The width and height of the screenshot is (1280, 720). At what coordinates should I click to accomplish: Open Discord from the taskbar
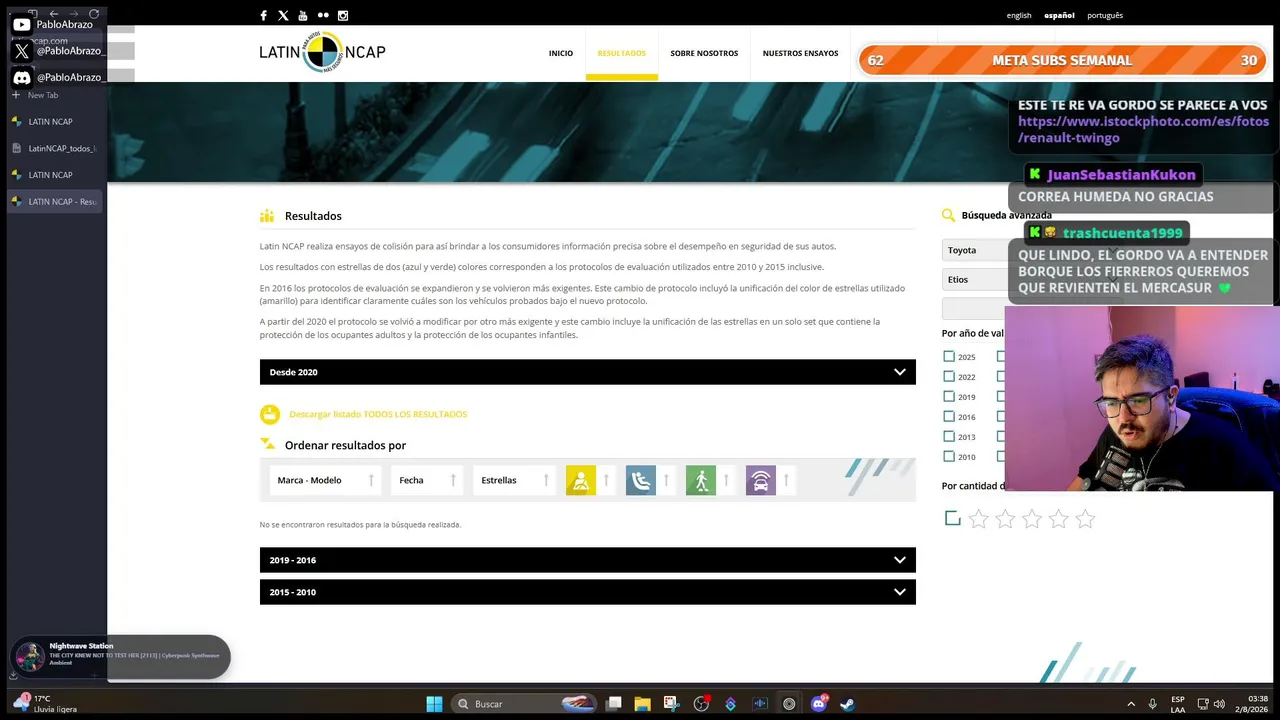pyautogui.click(x=819, y=704)
